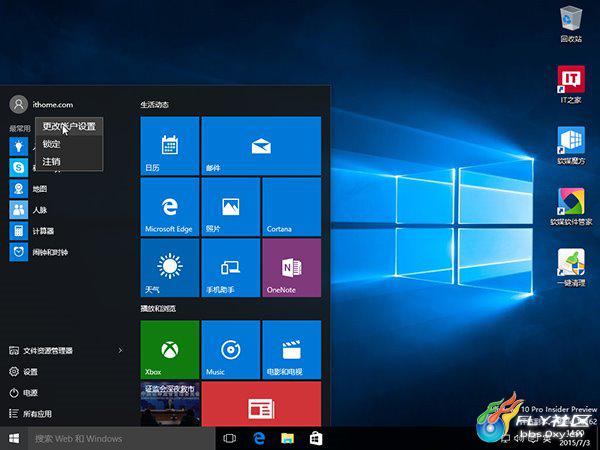The image size is (600, 450).
Task: Open the Xbox tile
Action: click(x=170, y=350)
